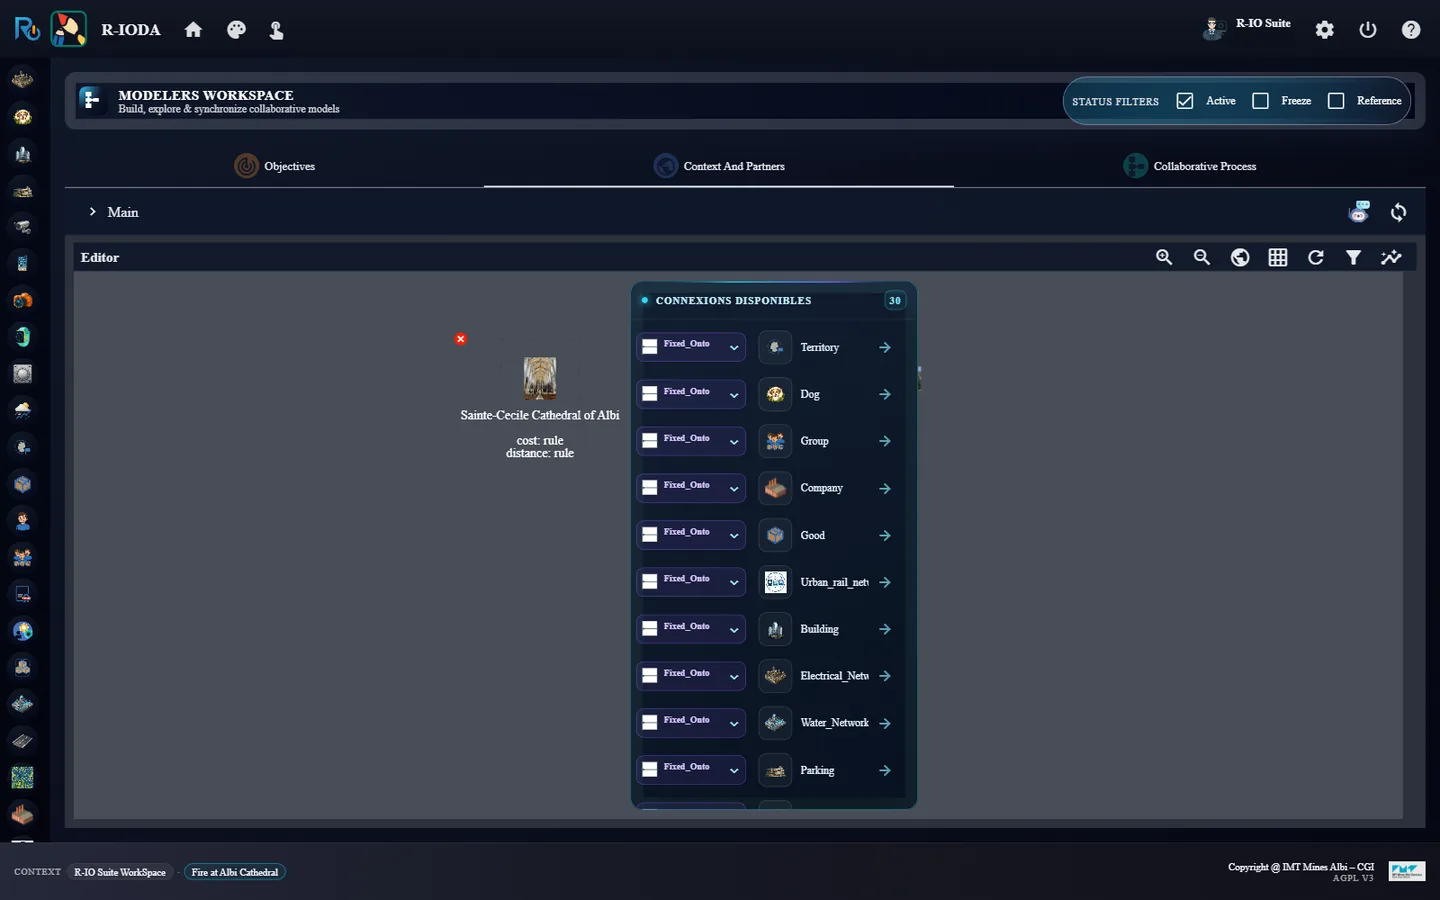This screenshot has width=1440, height=900.
Task: Click the arrow to connect Territory
Action: click(885, 347)
